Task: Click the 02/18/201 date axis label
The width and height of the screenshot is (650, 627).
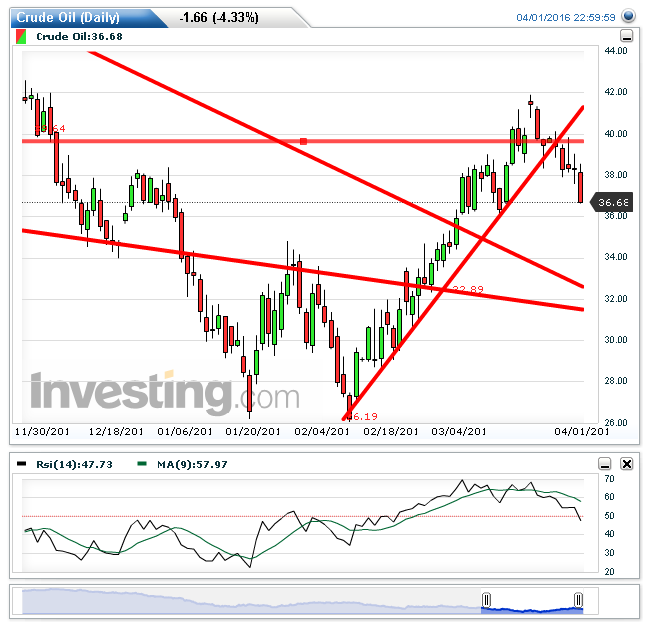Action: click(391, 431)
